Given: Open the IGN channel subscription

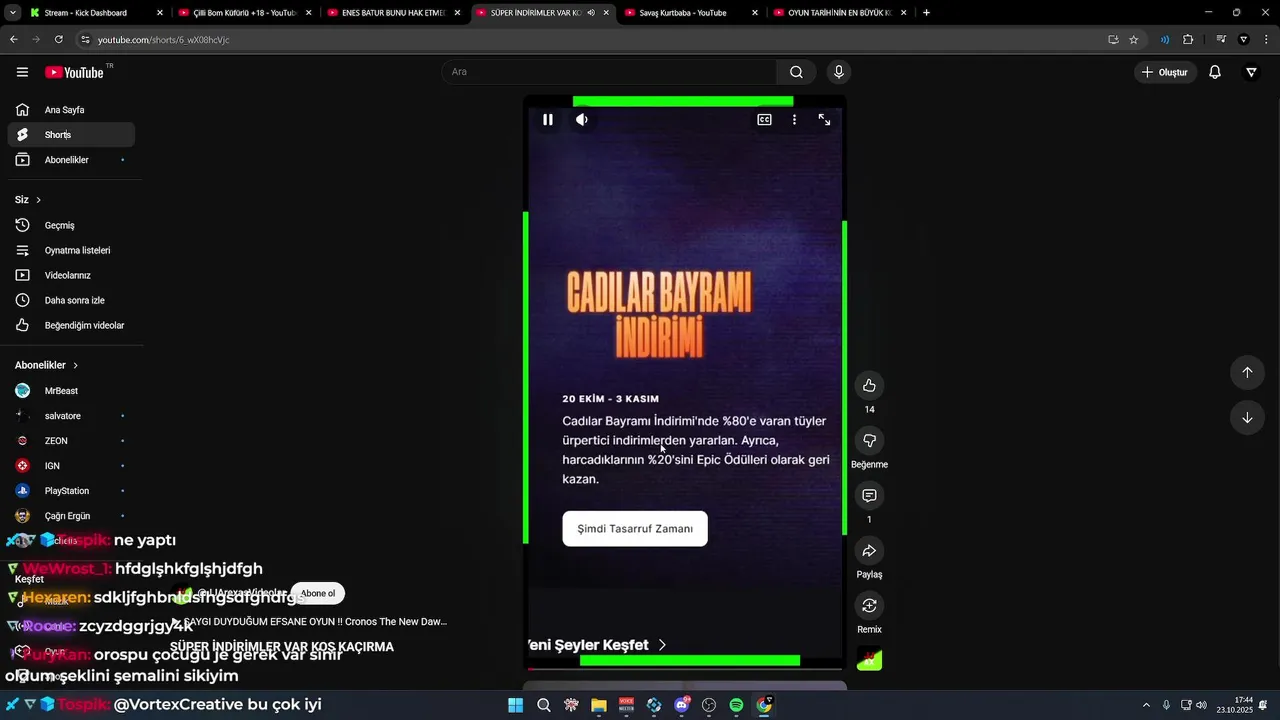Looking at the screenshot, I should (x=71, y=466).
